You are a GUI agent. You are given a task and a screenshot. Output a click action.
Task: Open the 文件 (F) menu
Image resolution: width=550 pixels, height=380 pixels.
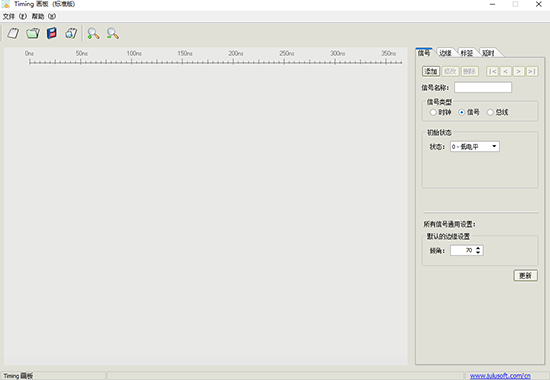click(x=14, y=16)
